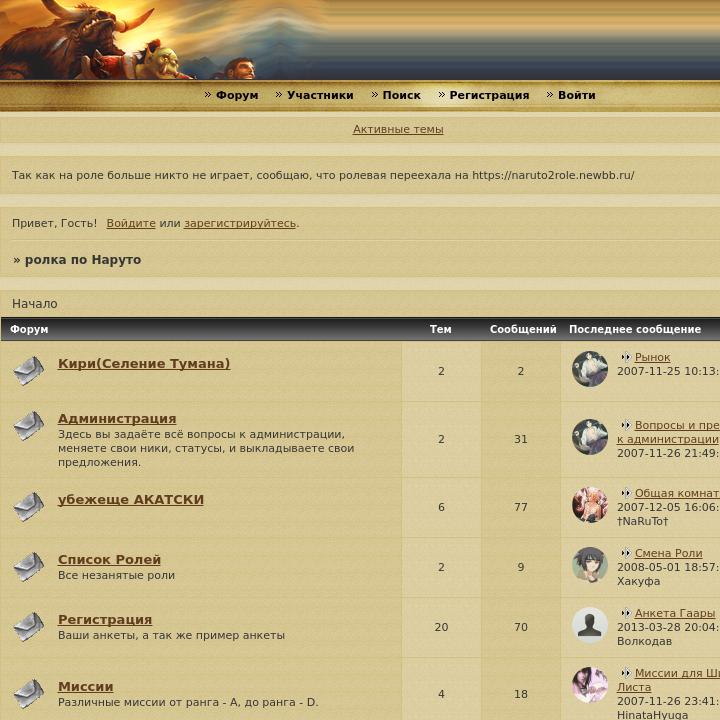Click the arrow icon before Общая комнат…
This screenshot has width=720, height=720.
(x=625, y=493)
